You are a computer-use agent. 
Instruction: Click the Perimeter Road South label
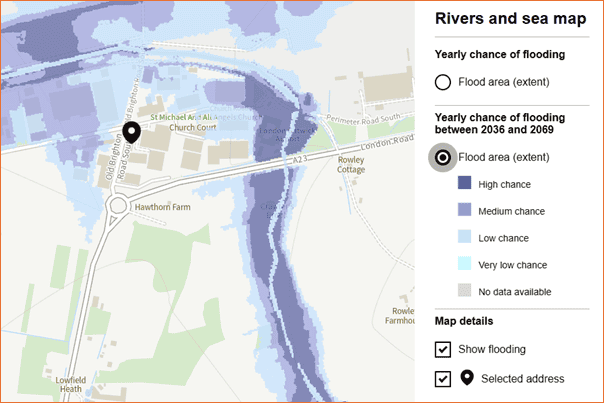363,119
